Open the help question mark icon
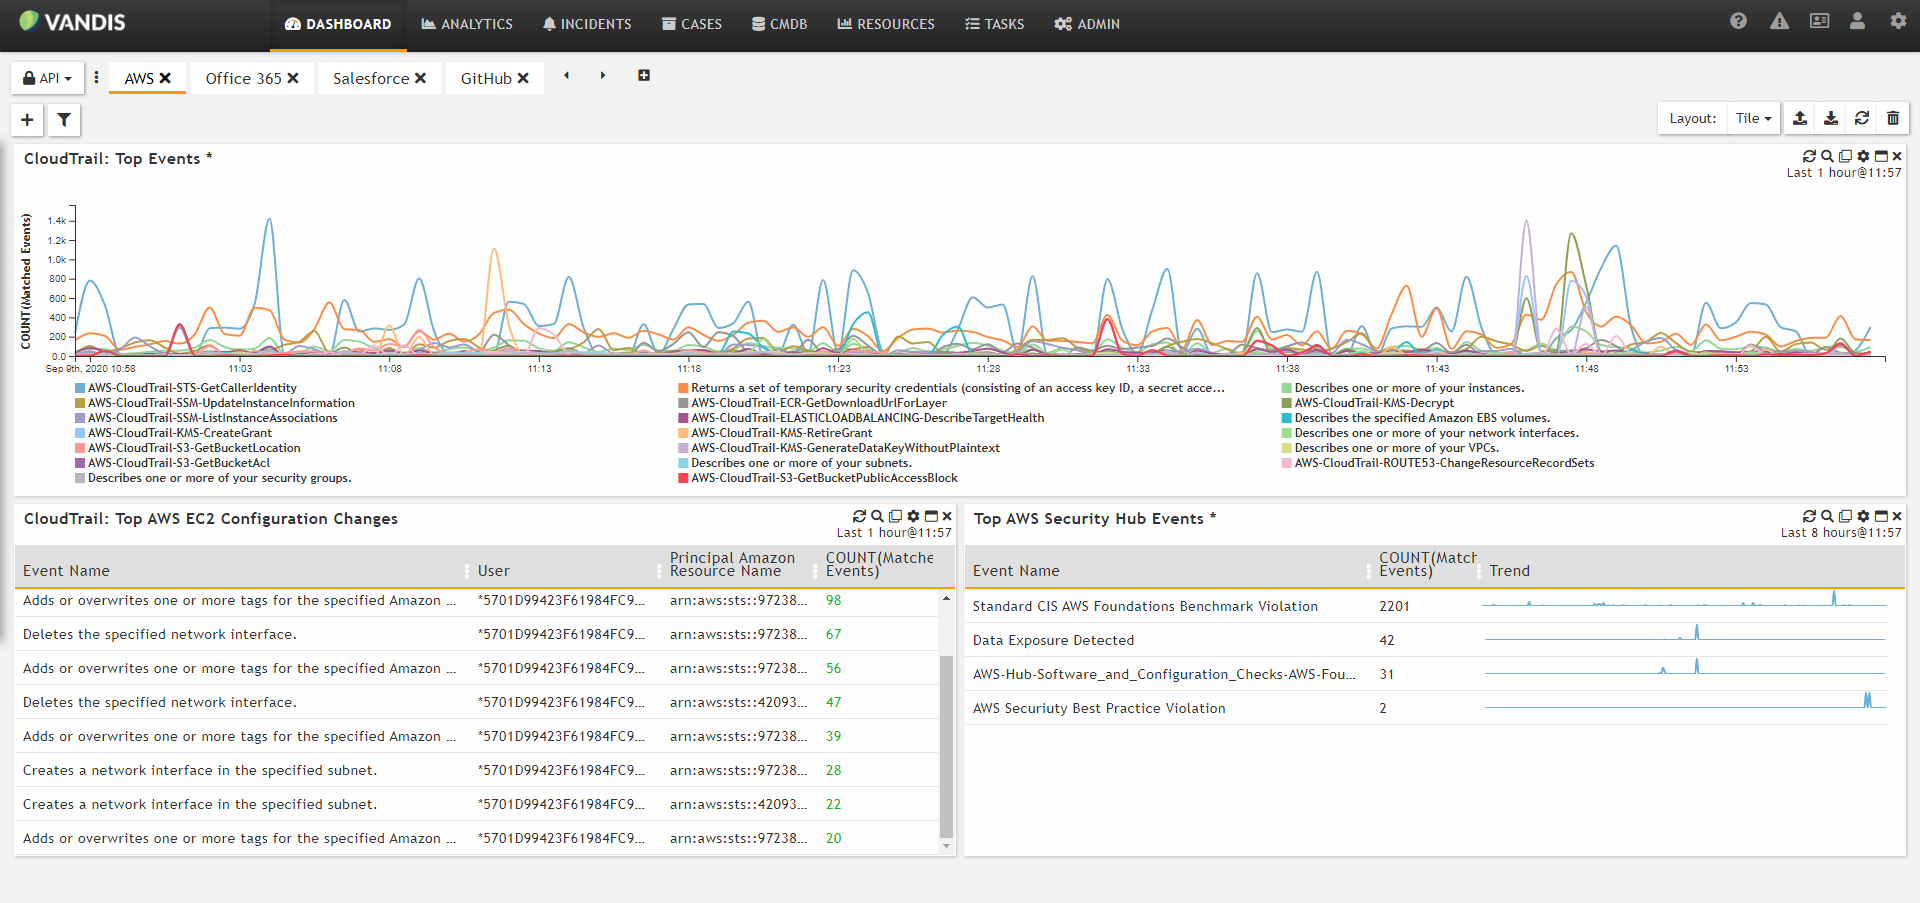The image size is (1920, 903). pos(1738,21)
